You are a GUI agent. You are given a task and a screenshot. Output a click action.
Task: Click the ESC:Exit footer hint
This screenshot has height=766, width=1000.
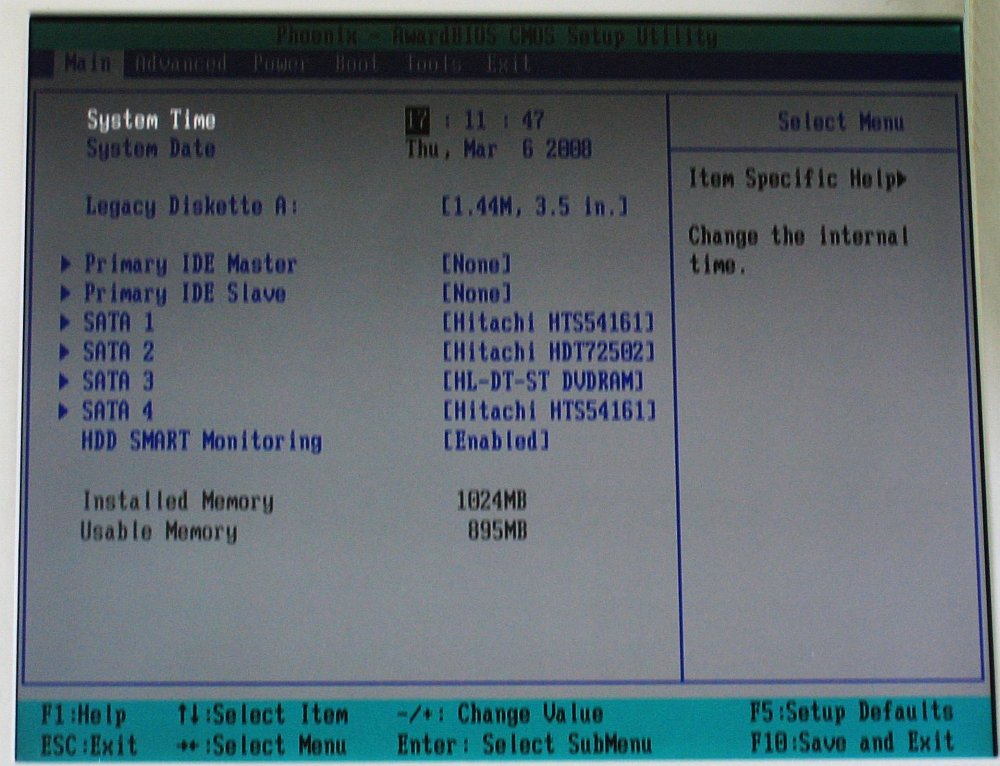(89, 744)
